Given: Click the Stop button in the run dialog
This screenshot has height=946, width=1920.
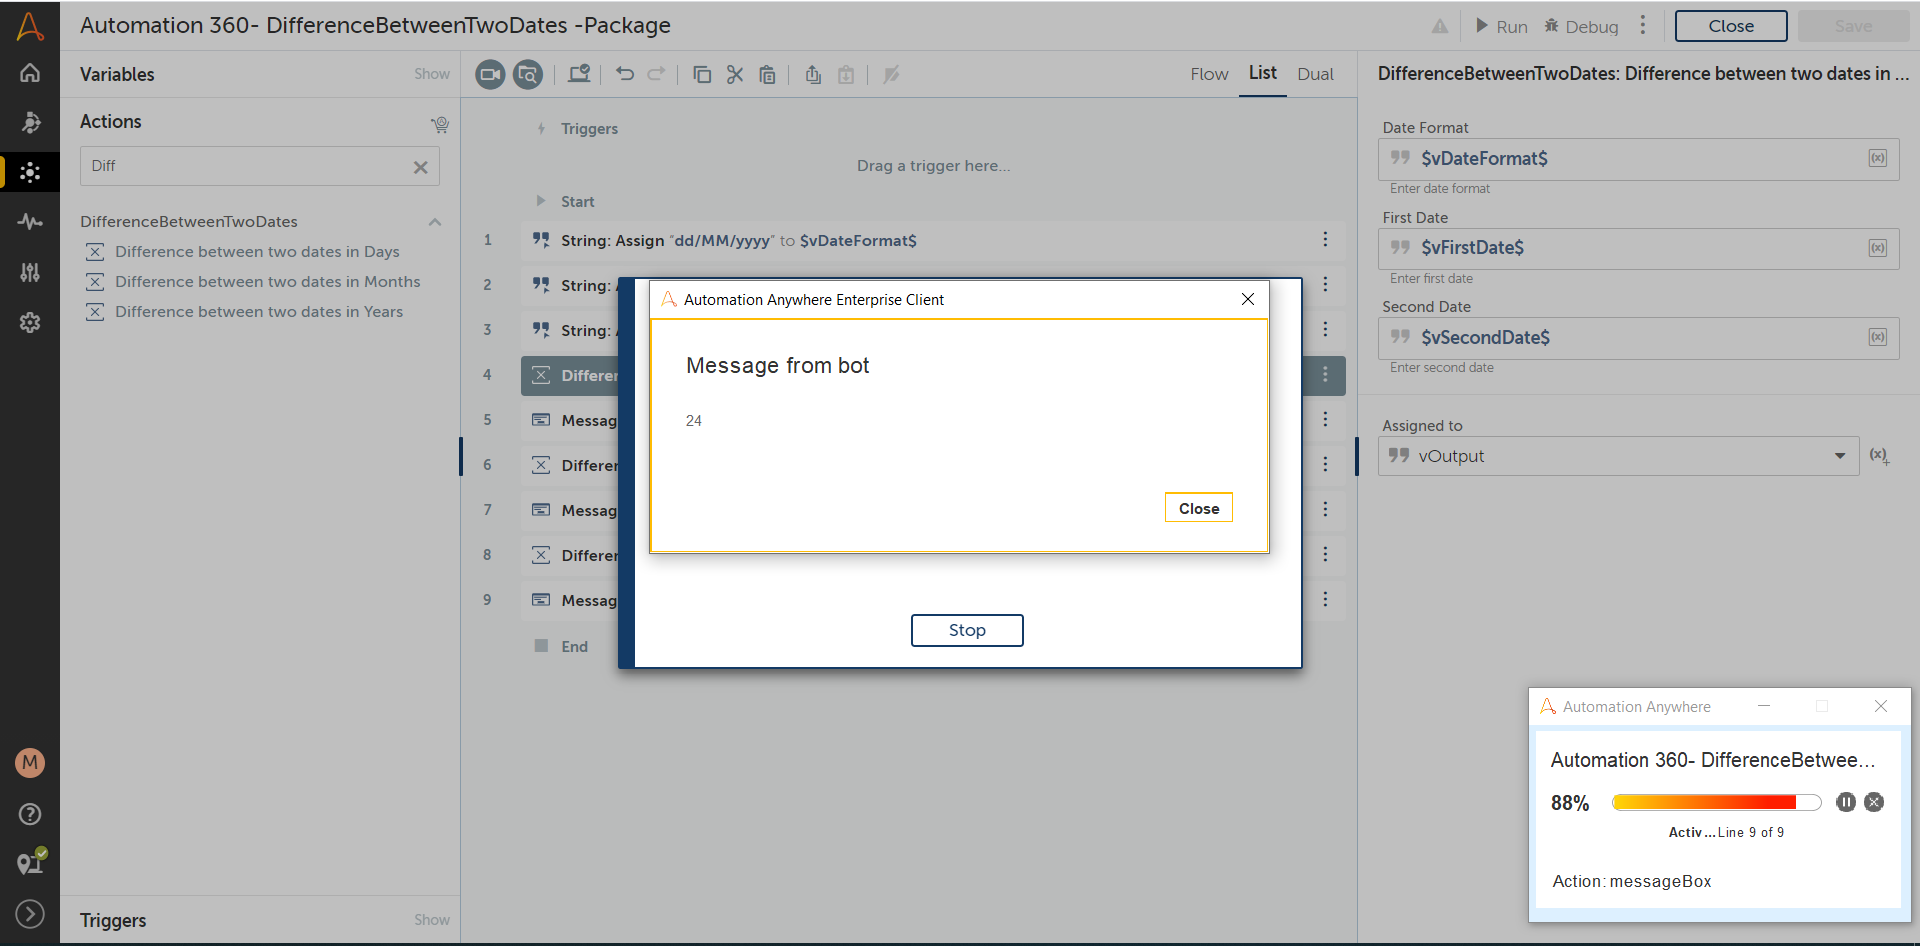Looking at the screenshot, I should pyautogui.click(x=967, y=630).
